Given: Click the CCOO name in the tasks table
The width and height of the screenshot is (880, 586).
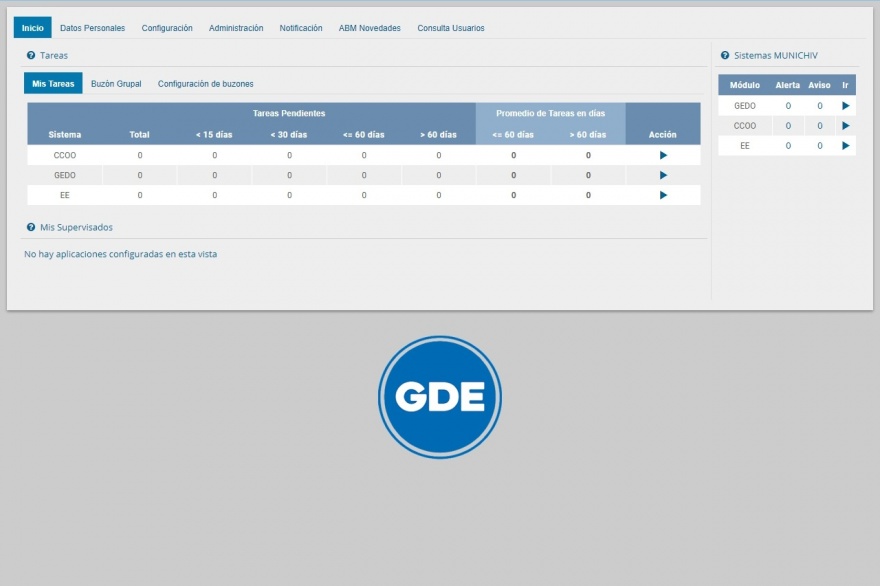Looking at the screenshot, I should click(x=65, y=155).
